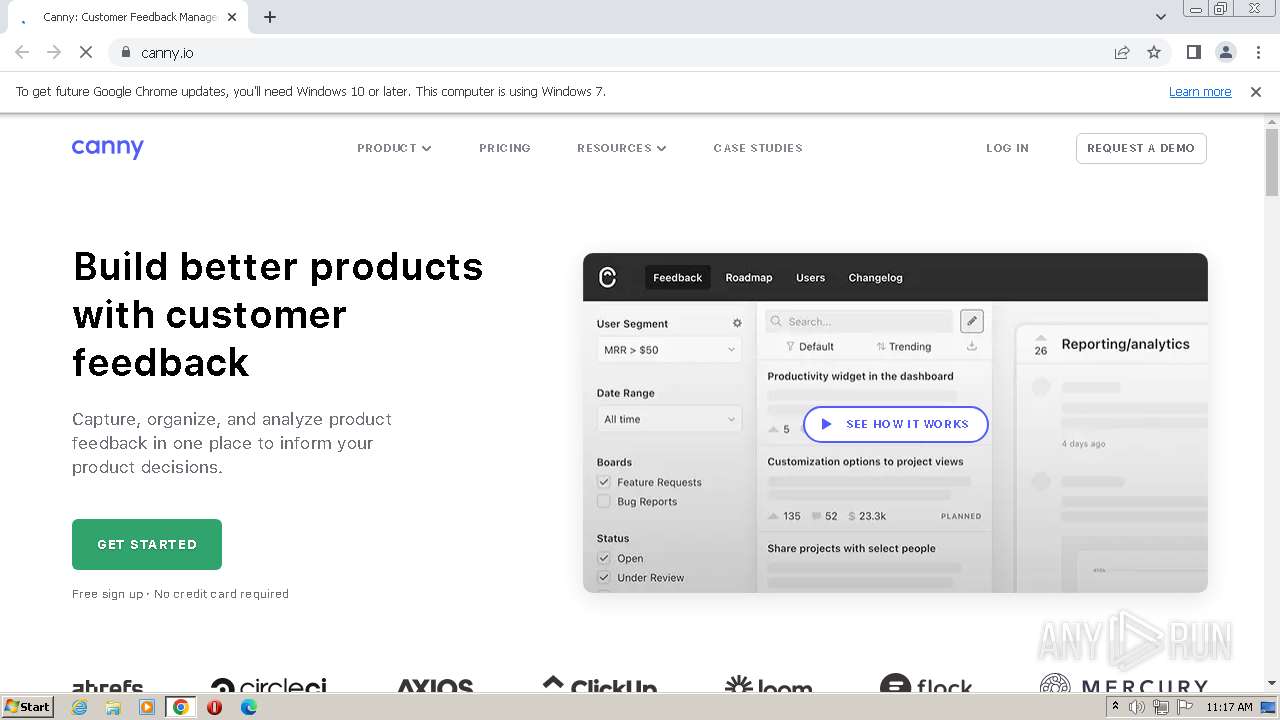Image resolution: width=1280 pixels, height=720 pixels.
Task: Open File Explorer from taskbar
Action: click(113, 707)
